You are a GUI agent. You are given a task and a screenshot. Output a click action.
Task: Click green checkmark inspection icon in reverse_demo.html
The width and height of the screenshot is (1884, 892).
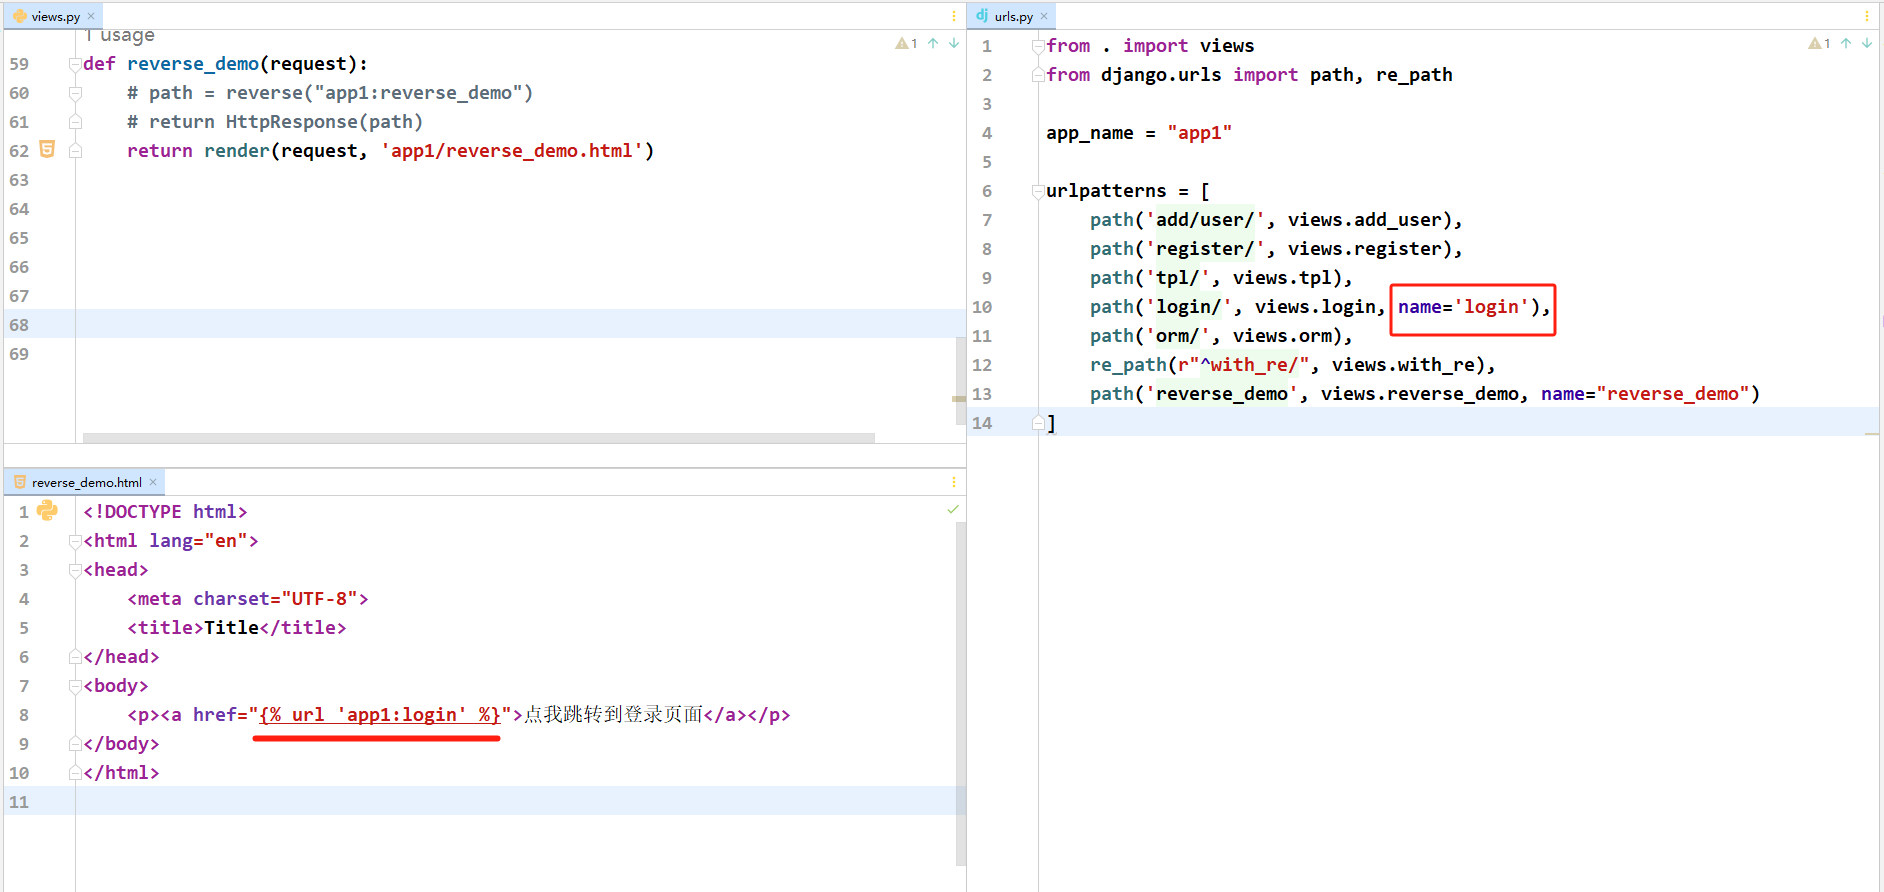953,510
